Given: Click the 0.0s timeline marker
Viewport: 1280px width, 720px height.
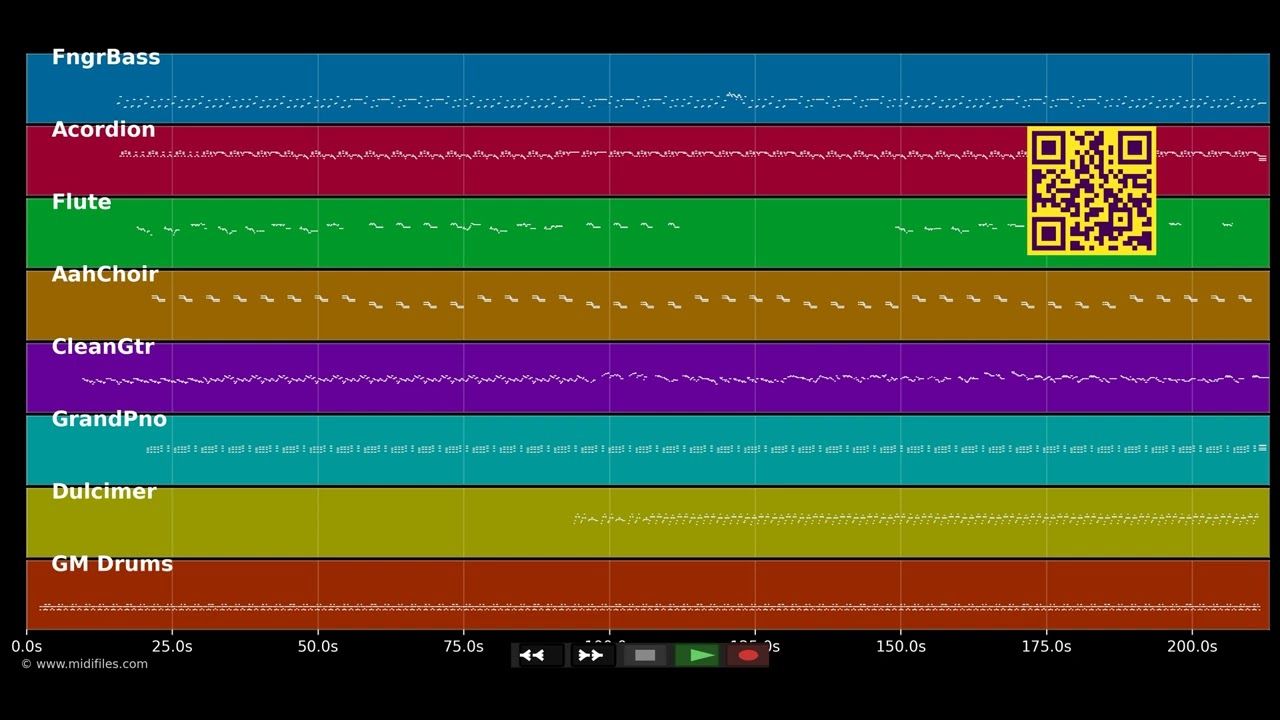Looking at the screenshot, I should click(x=27, y=646).
